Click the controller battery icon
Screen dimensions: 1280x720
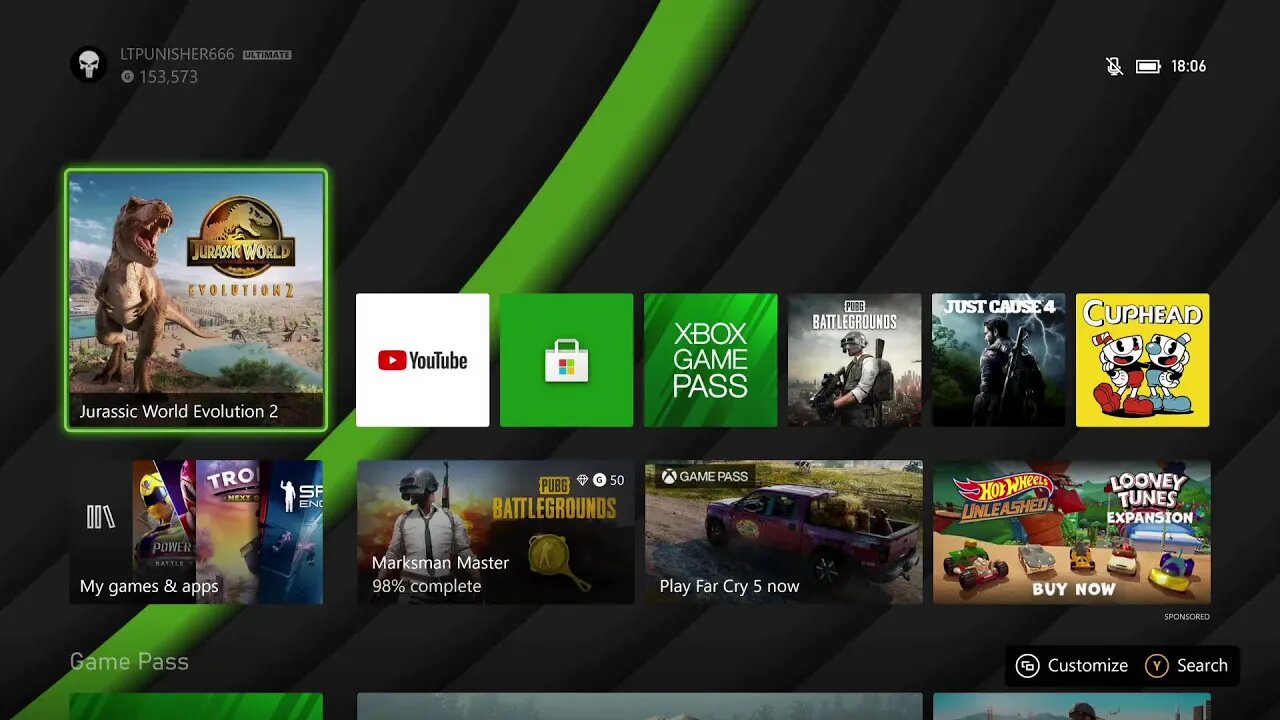pos(1148,66)
